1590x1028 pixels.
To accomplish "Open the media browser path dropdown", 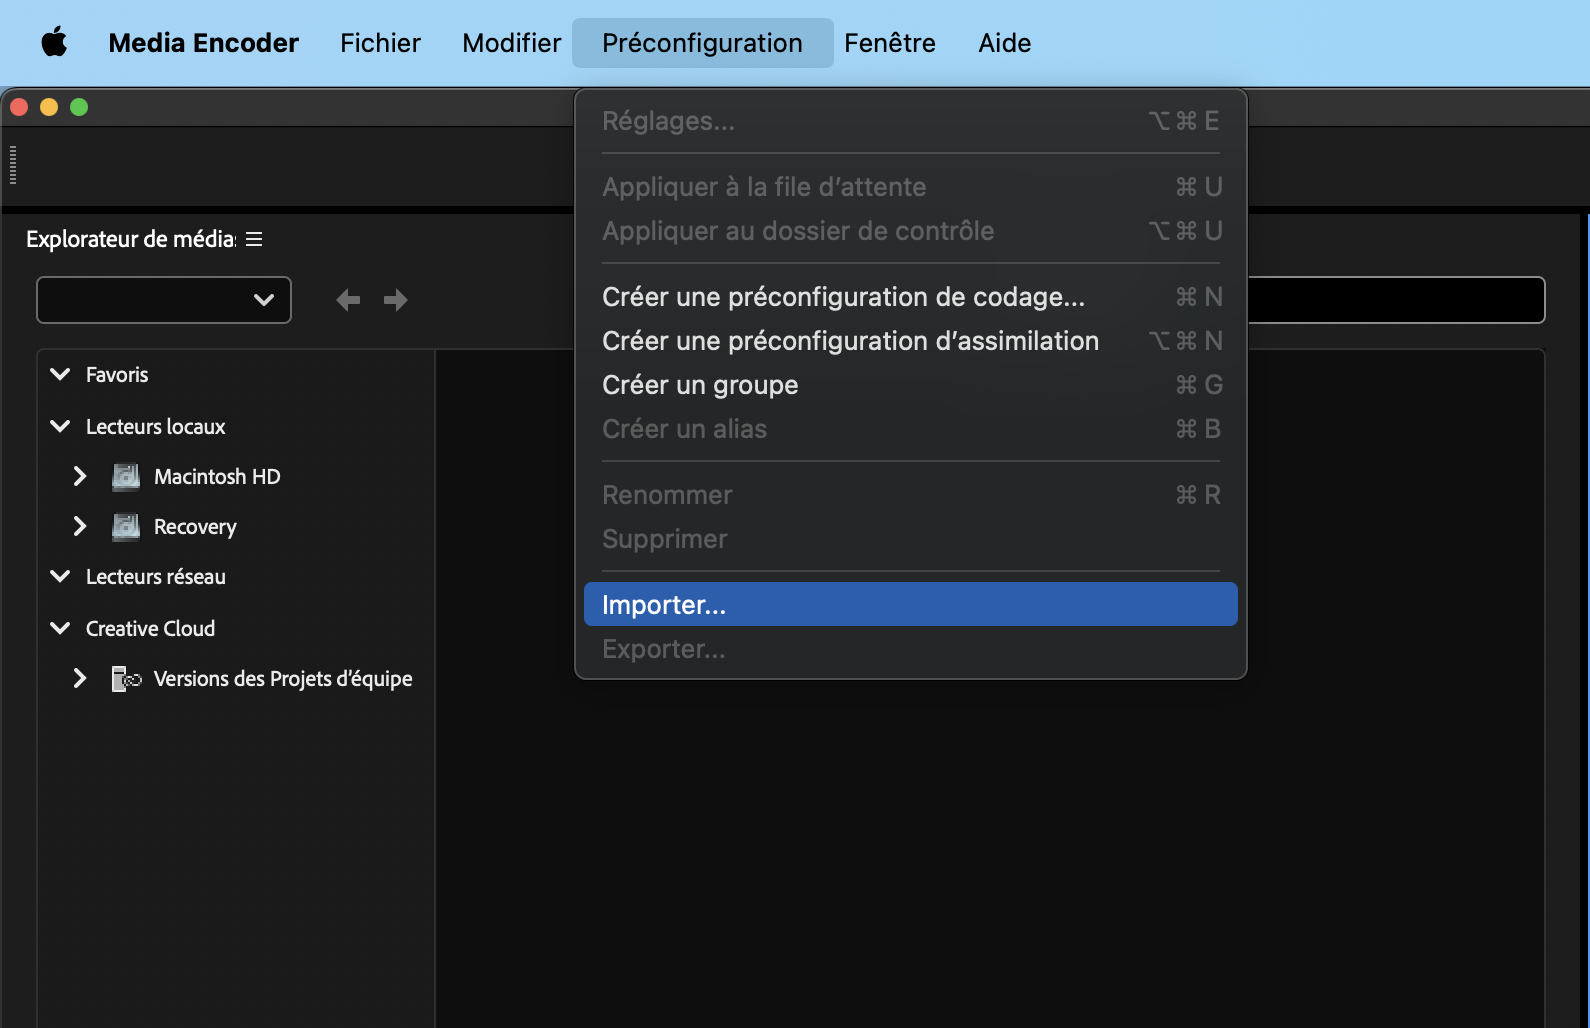I will click(164, 300).
